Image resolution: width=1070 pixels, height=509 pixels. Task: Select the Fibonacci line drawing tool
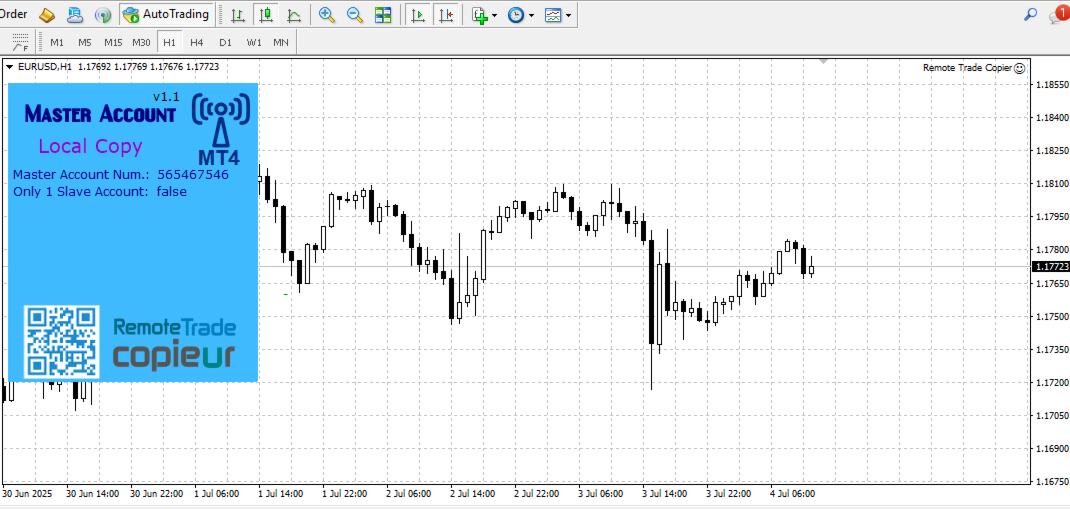point(20,42)
